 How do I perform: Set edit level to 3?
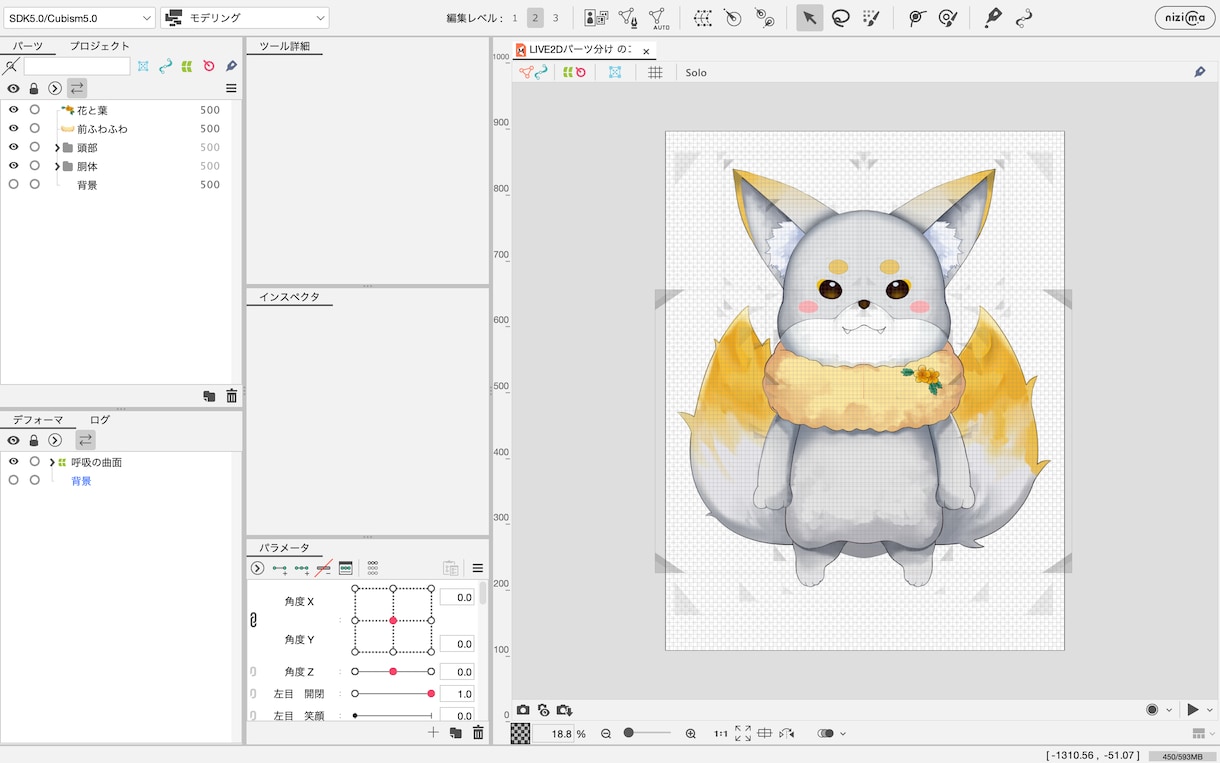[x=556, y=18]
